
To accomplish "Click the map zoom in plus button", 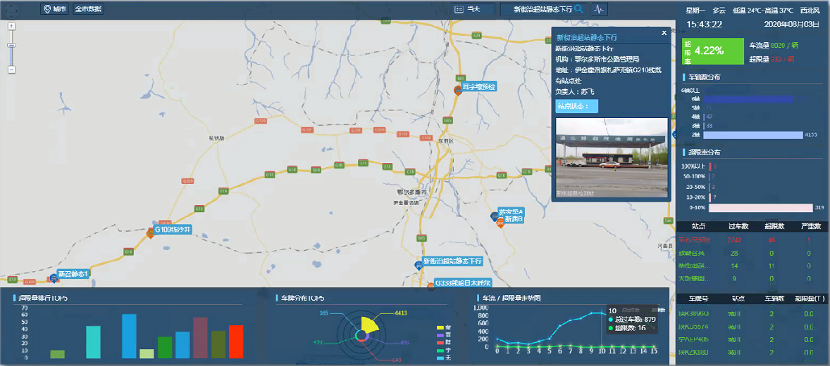I will point(12,25).
